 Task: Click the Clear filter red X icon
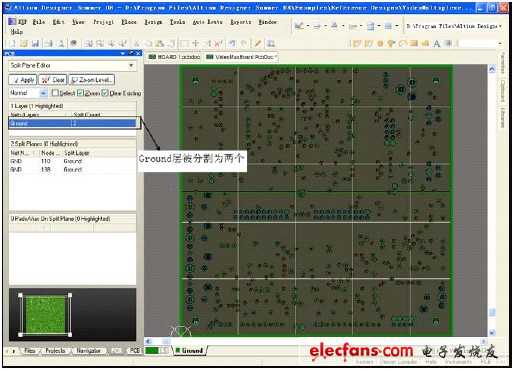[218, 44]
